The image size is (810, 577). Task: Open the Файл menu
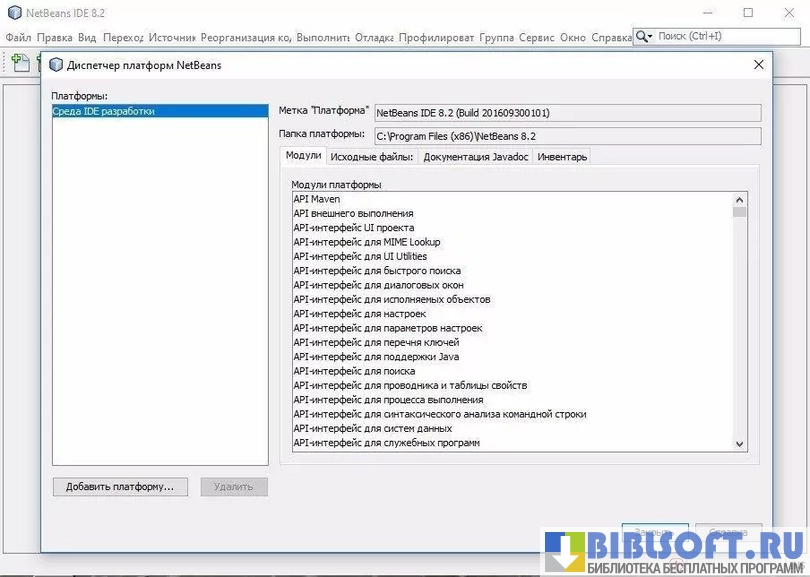click(x=18, y=37)
